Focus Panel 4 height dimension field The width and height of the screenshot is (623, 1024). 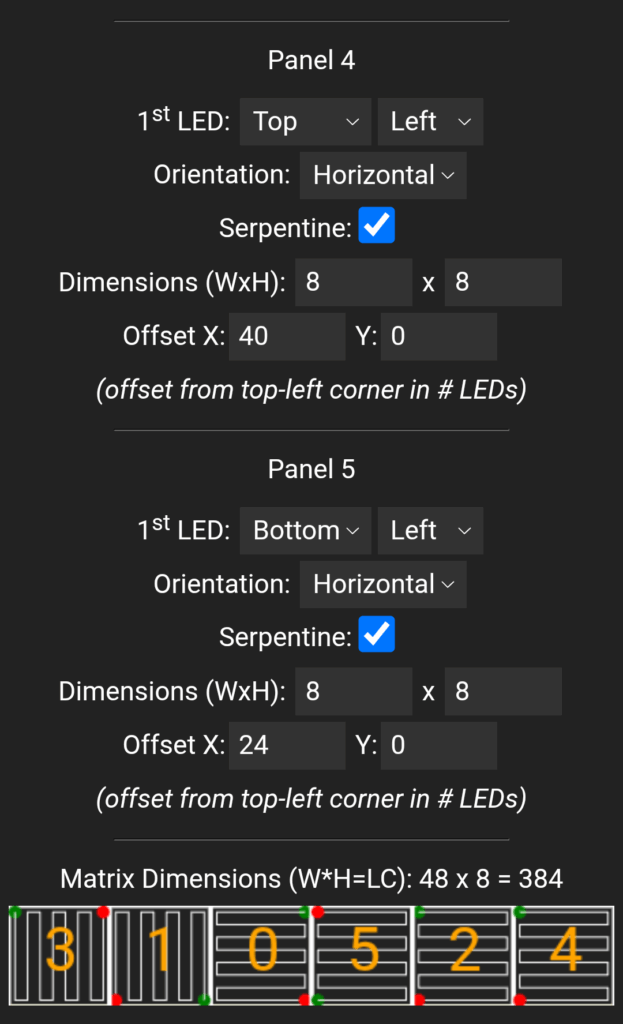503,282
